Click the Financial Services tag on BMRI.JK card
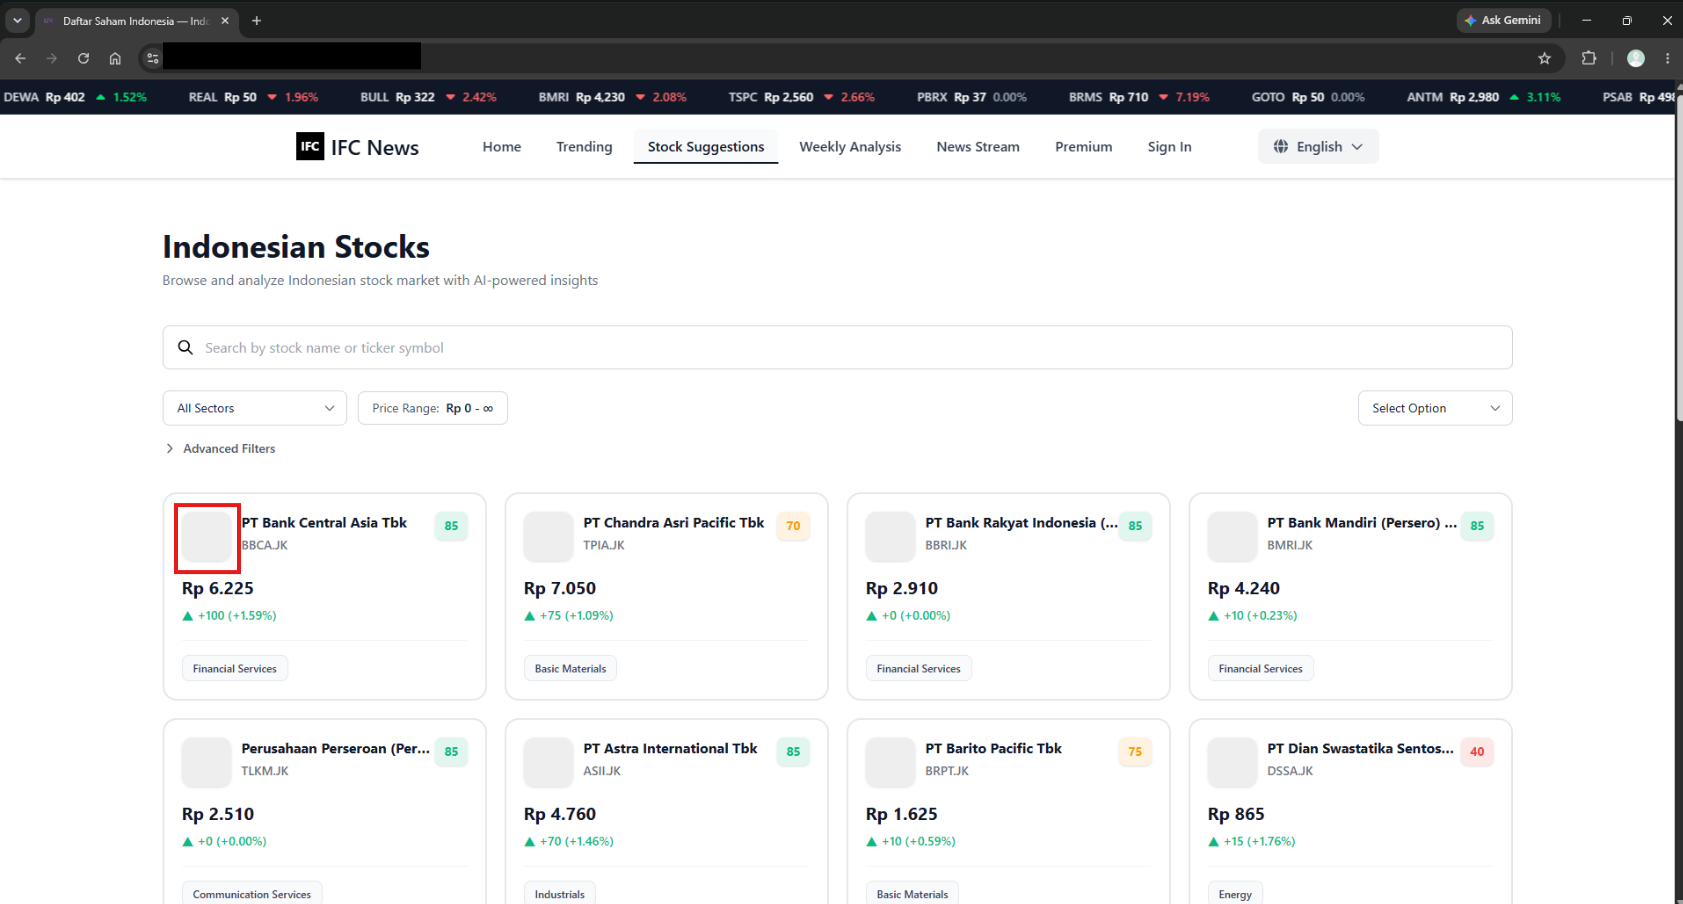Viewport: 1683px width, 904px height. [x=1261, y=668]
